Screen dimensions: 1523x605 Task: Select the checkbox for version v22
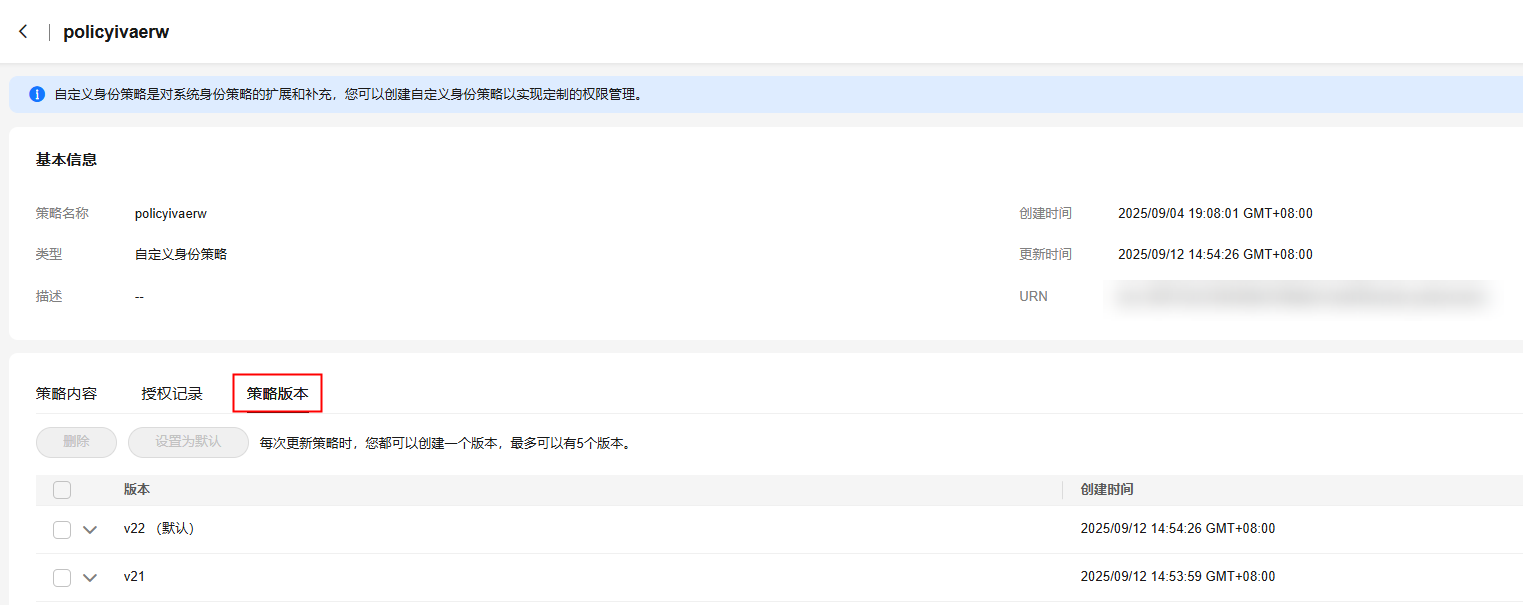tap(62, 530)
